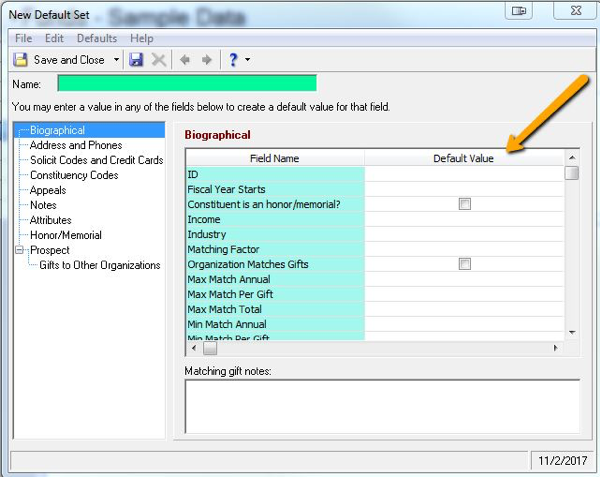Open the Help button dropdown arrow
The height and width of the screenshot is (477, 600).
tap(247, 60)
